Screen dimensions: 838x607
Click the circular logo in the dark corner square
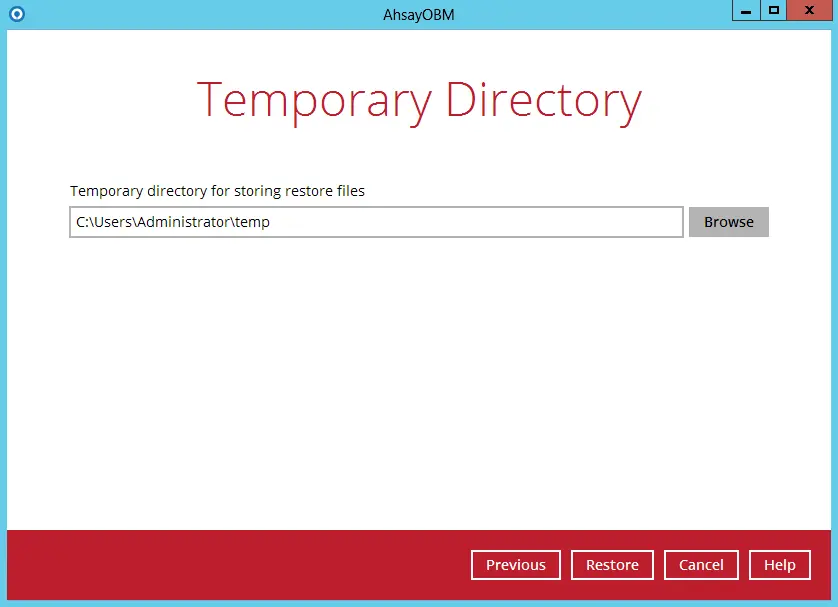[17, 14]
